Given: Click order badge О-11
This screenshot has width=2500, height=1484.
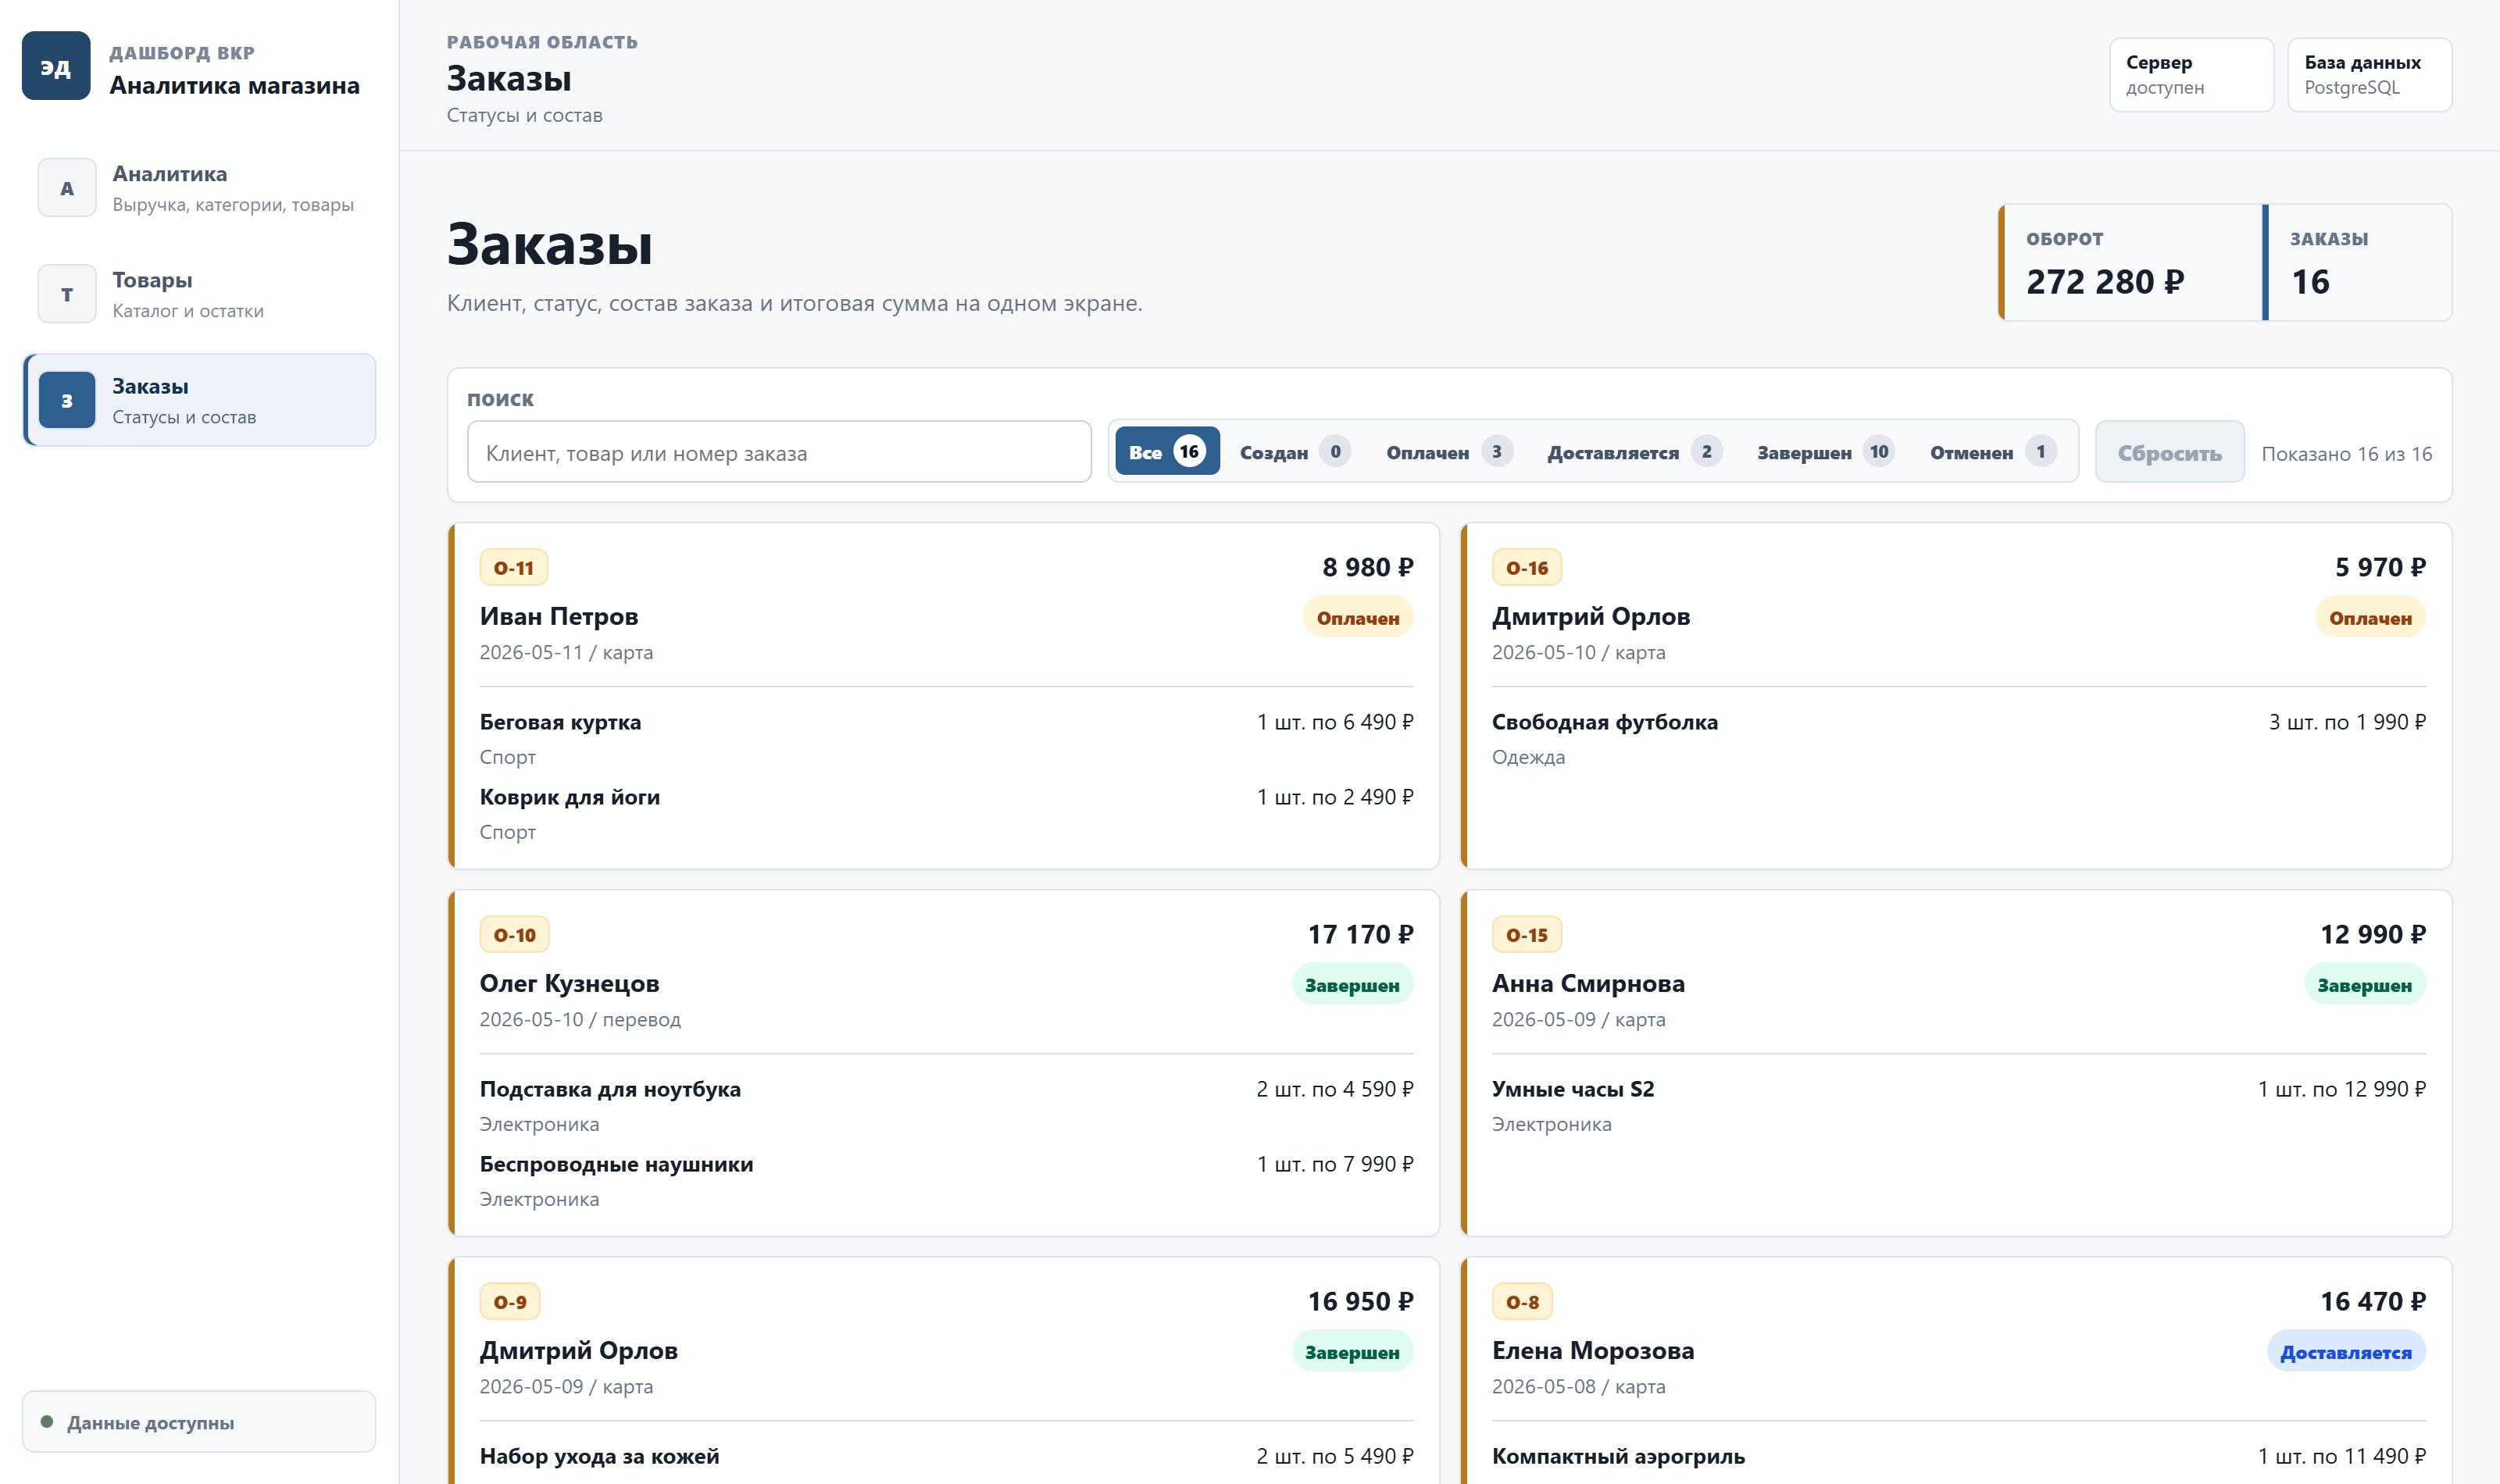Looking at the screenshot, I should point(514,567).
